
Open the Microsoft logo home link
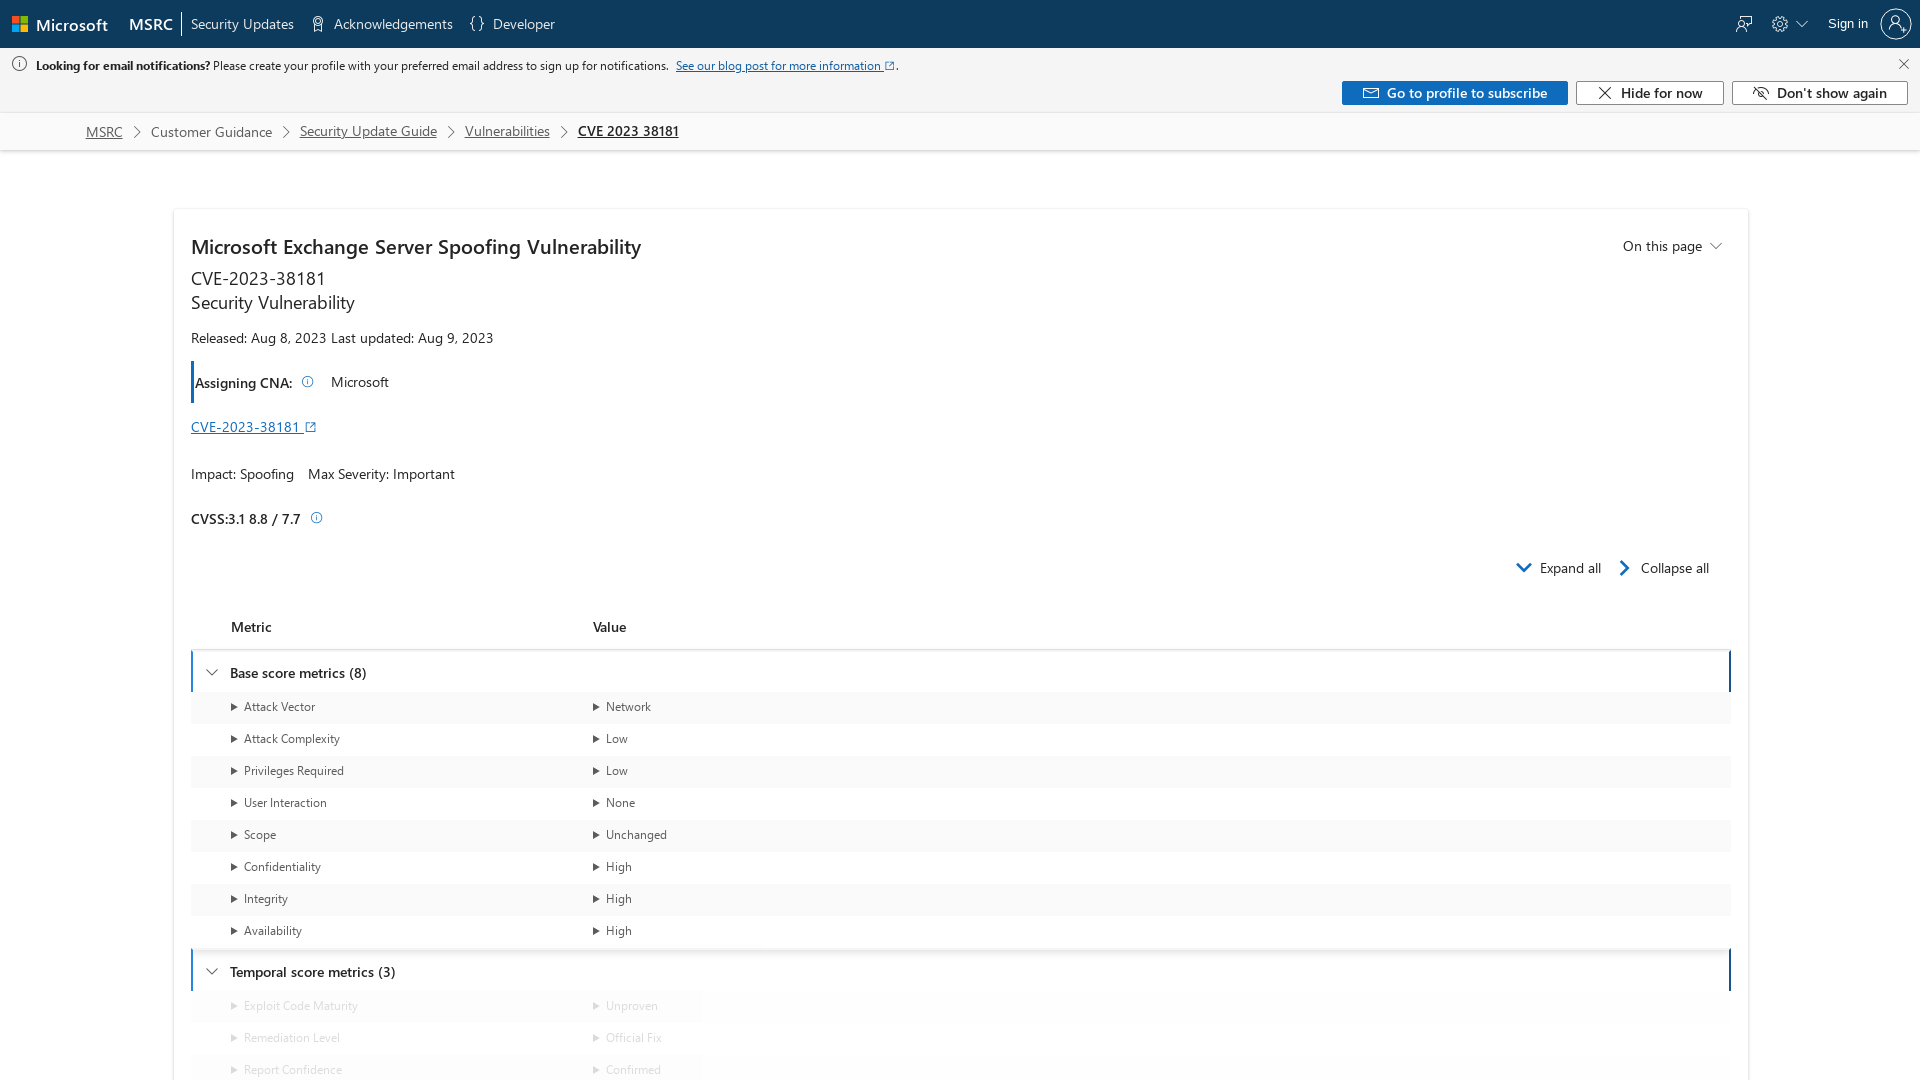(60, 24)
